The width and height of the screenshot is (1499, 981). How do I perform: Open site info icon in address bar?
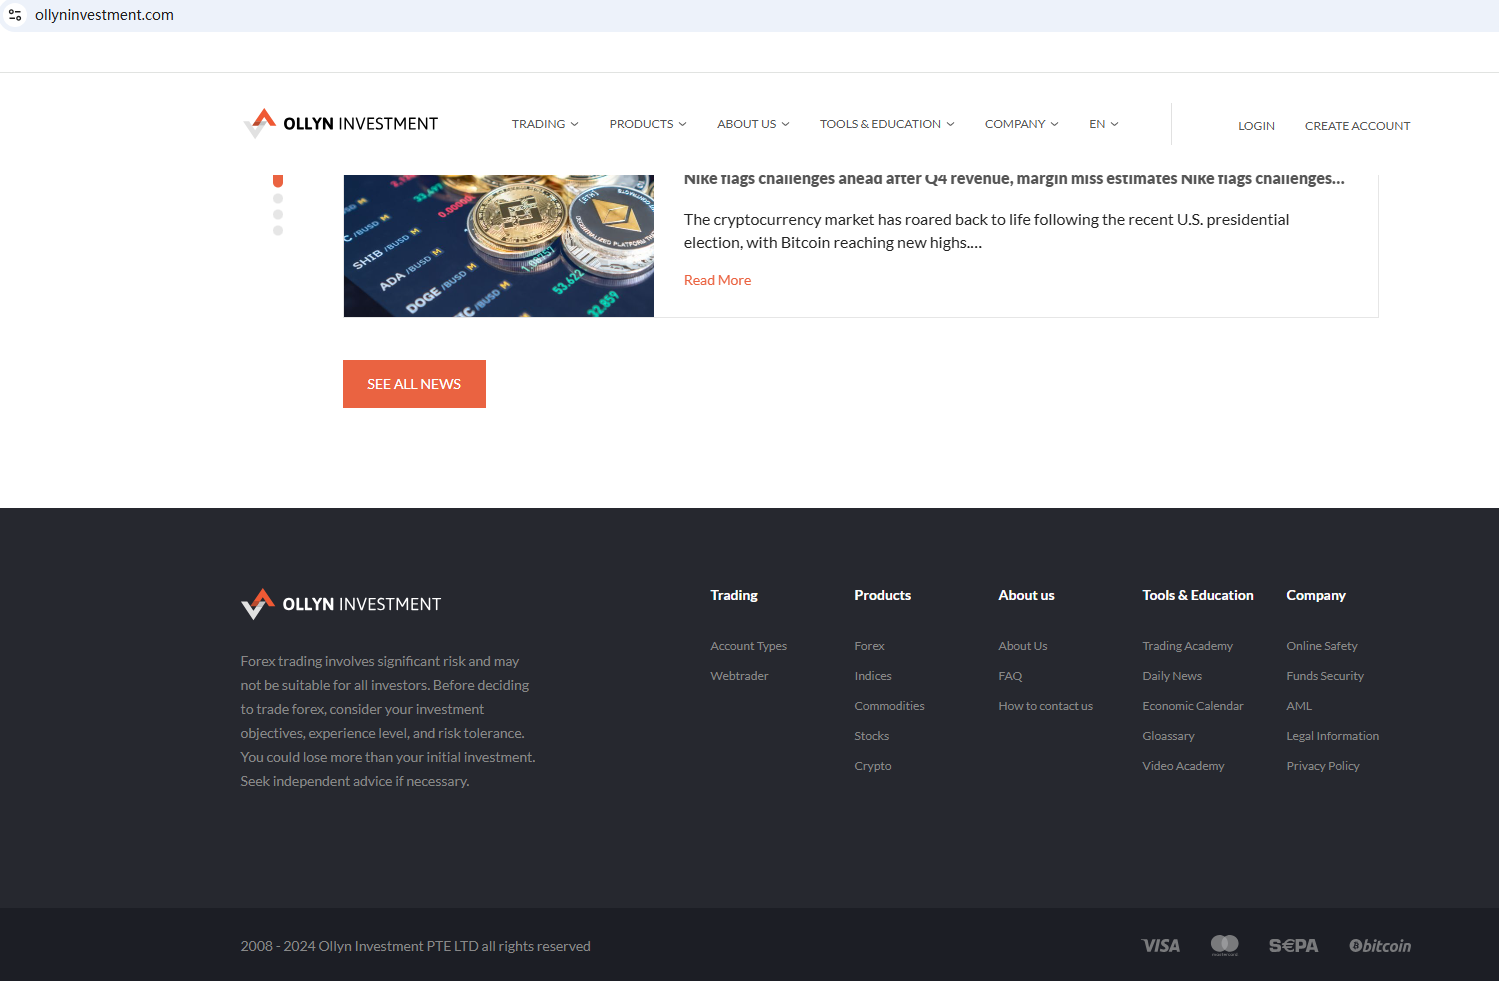[x=15, y=15]
